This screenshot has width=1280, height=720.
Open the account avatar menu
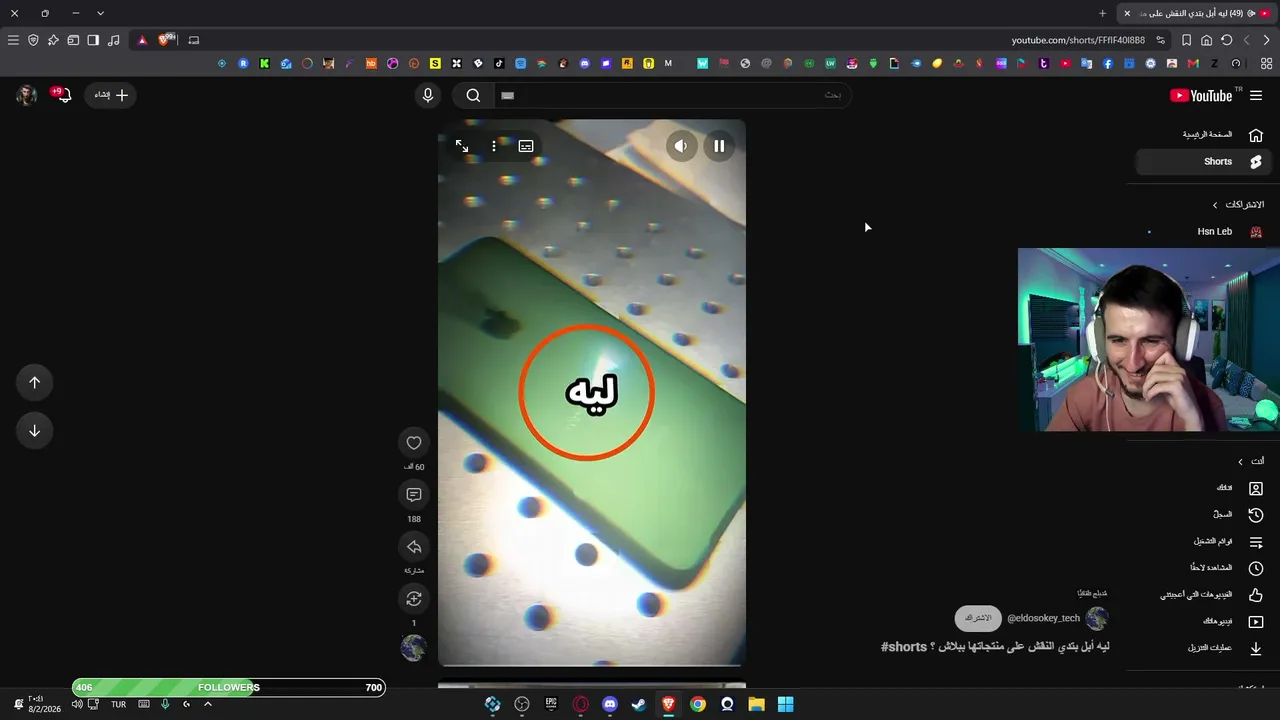[x=27, y=95]
